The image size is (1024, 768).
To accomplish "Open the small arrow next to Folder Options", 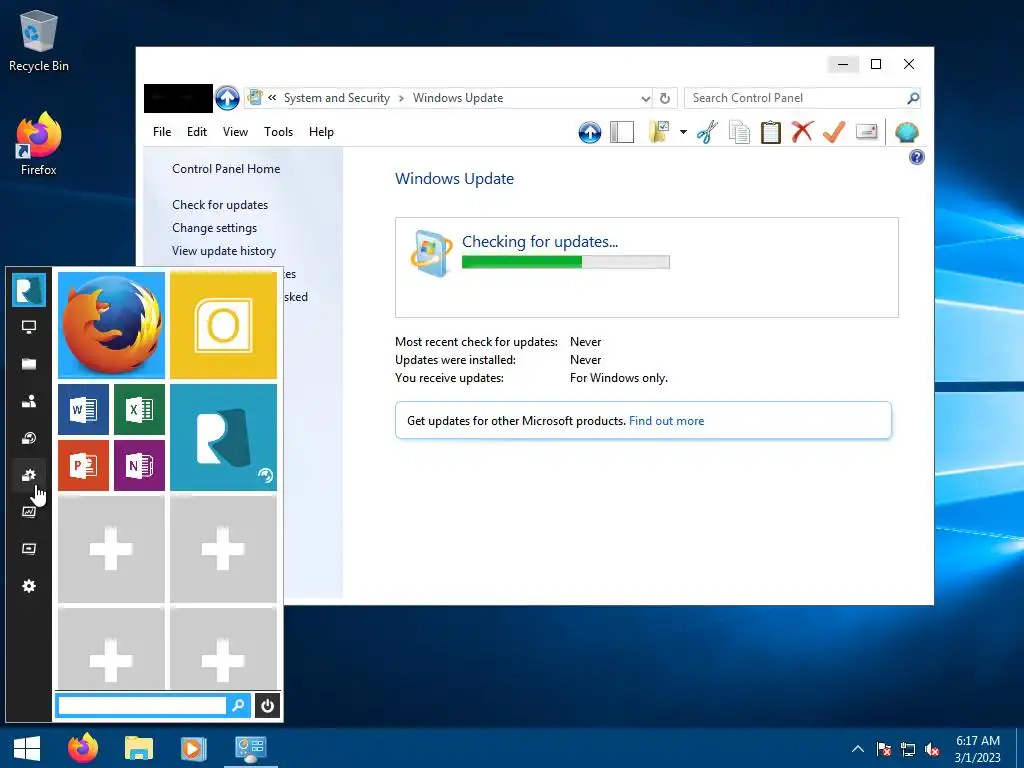I will click(x=683, y=132).
